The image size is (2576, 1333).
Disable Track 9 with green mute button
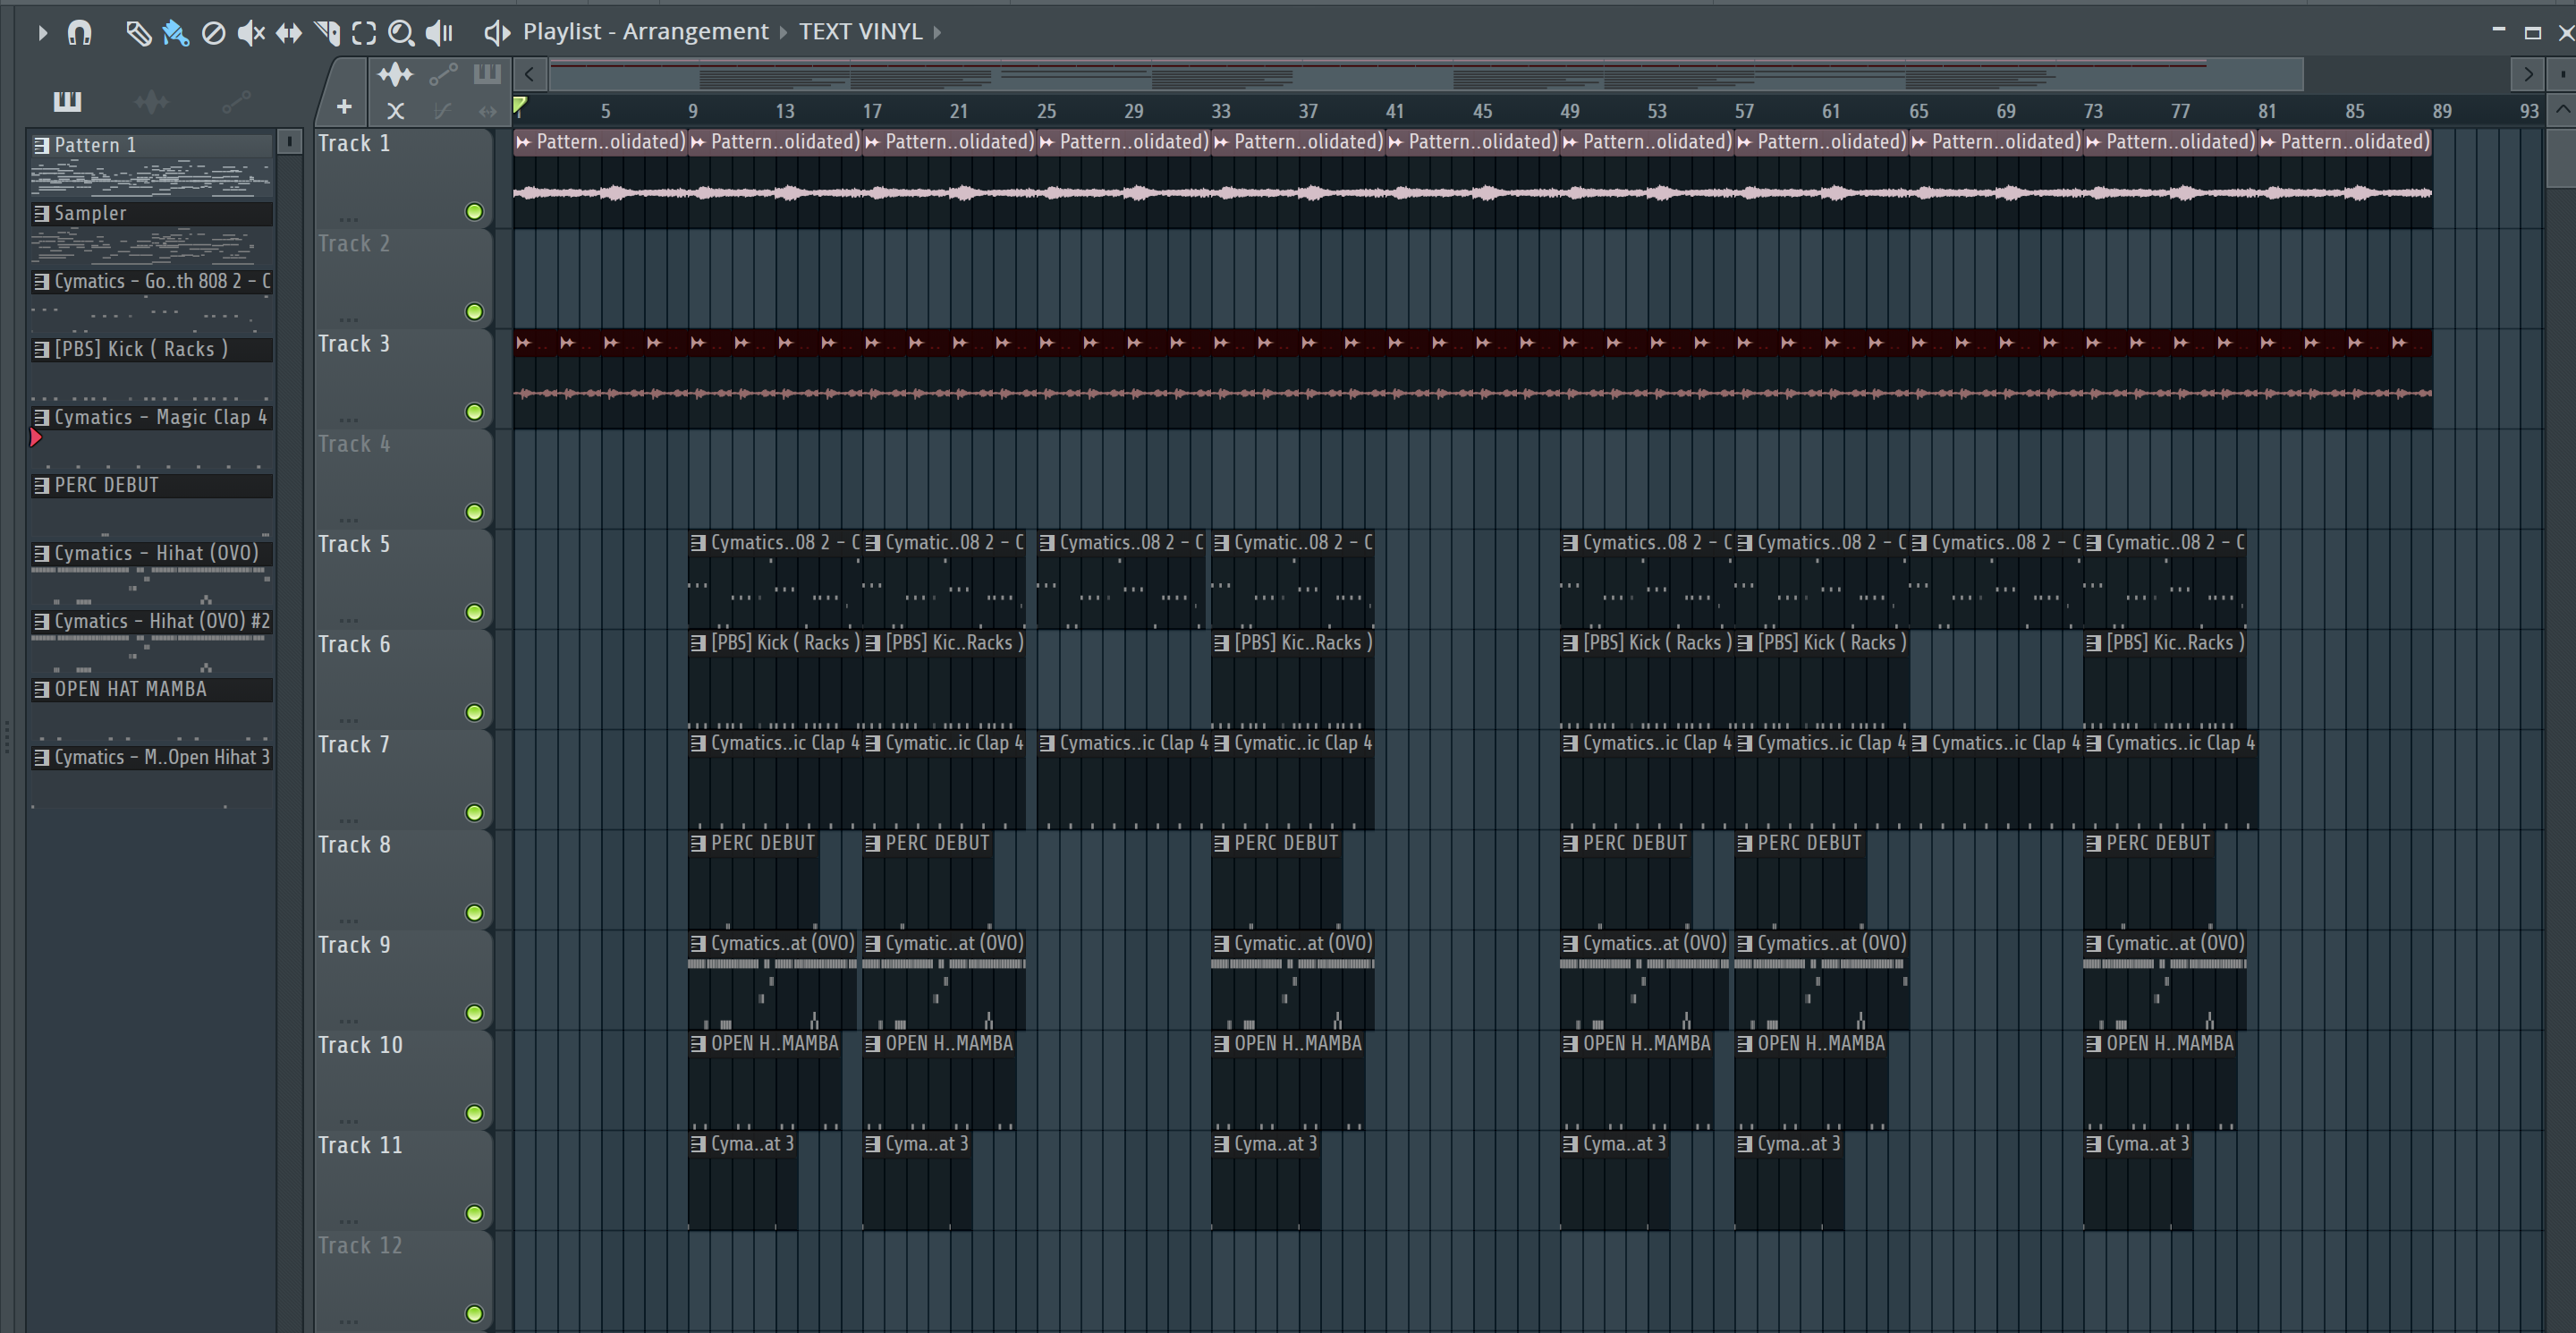pos(474,1013)
